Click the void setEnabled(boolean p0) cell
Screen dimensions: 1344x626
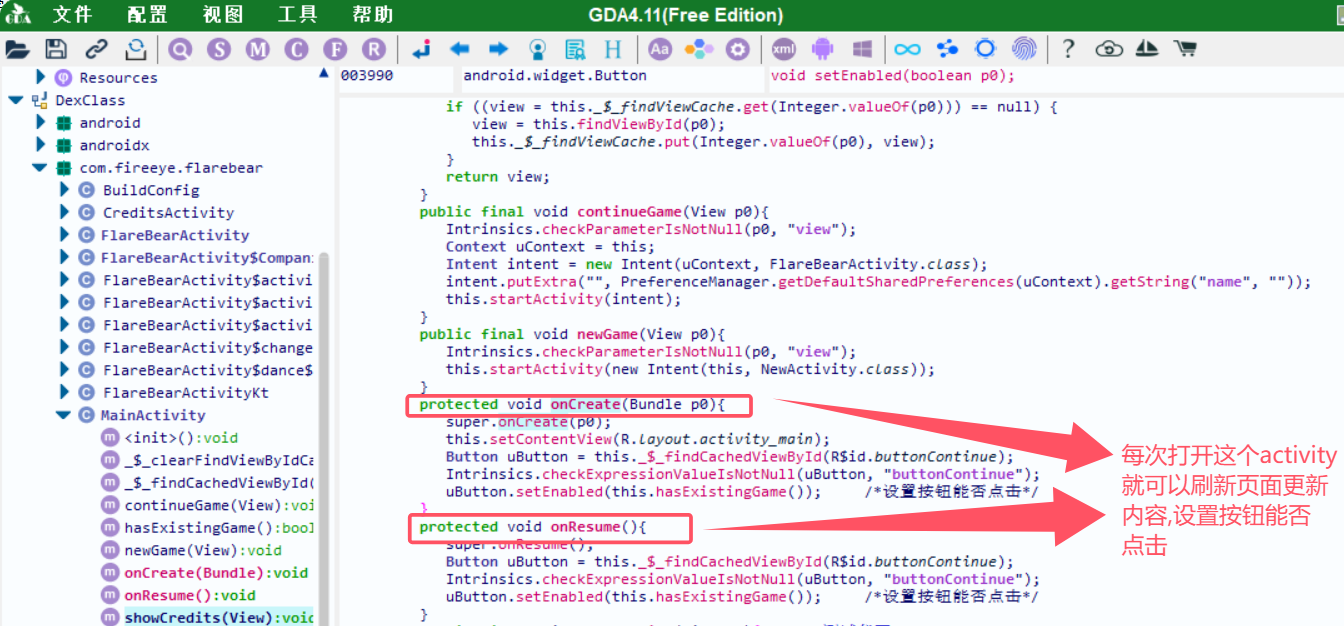click(x=892, y=75)
